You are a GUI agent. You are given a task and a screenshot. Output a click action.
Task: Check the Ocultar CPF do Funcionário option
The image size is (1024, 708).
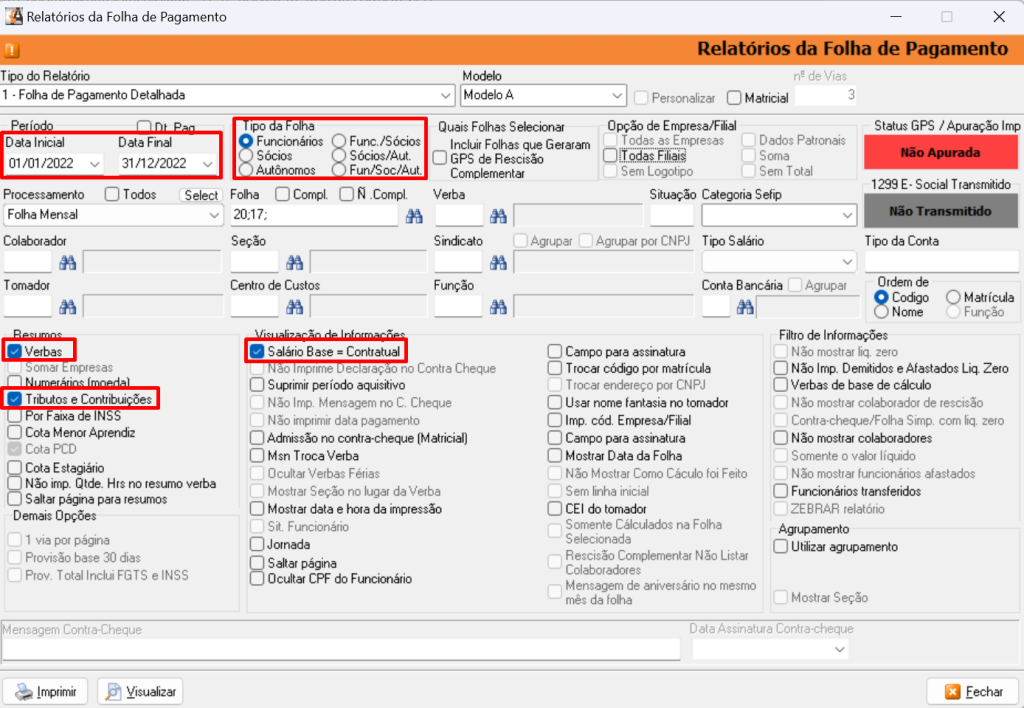point(257,579)
